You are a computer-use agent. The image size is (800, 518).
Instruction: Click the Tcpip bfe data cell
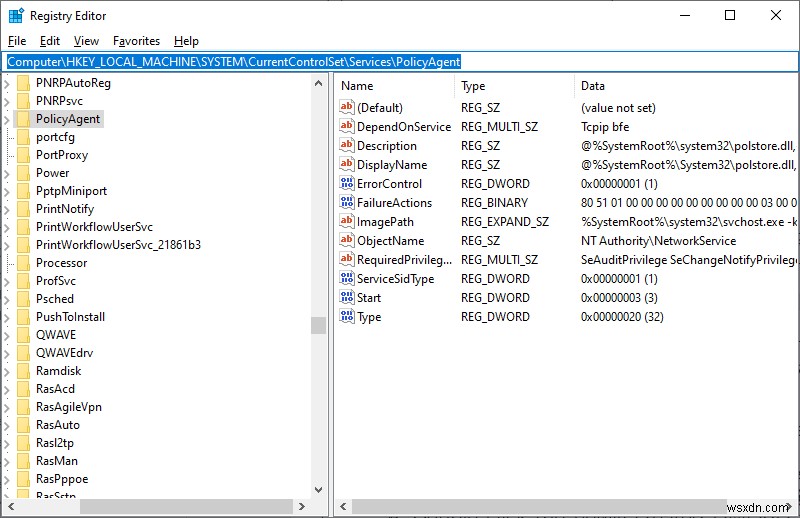point(605,127)
